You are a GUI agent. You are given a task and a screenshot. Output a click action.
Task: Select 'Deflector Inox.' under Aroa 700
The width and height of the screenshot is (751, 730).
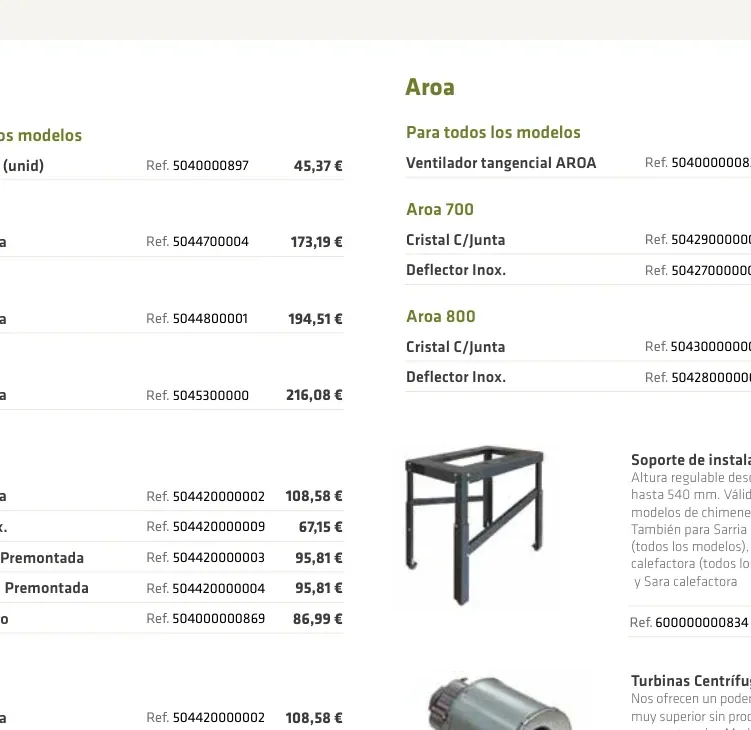(456, 270)
